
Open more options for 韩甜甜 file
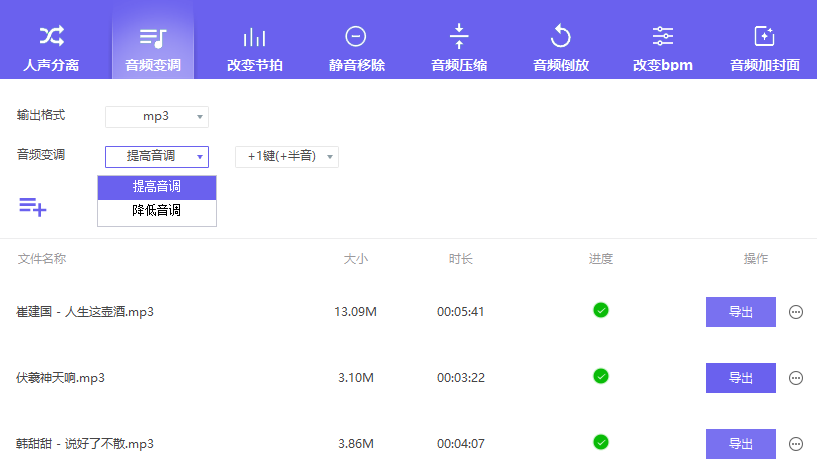click(796, 444)
